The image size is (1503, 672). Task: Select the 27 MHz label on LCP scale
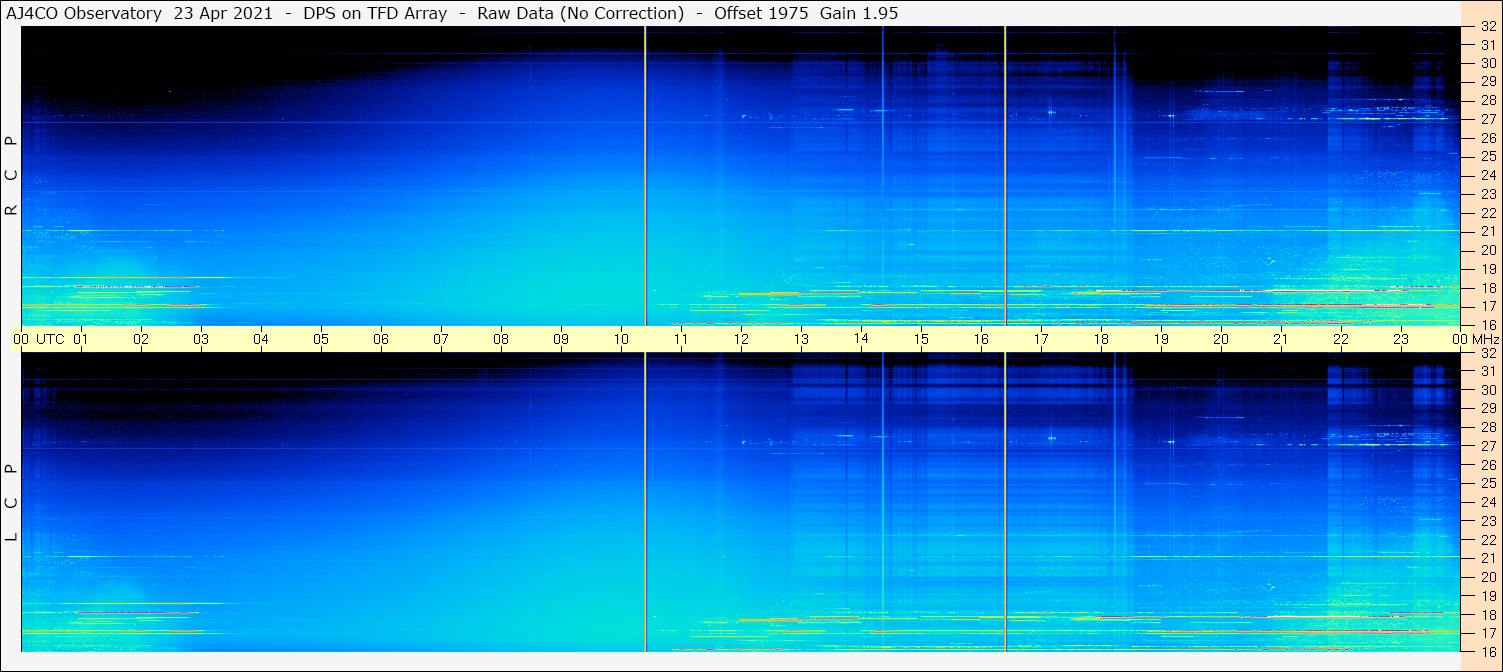[x=1487, y=446]
